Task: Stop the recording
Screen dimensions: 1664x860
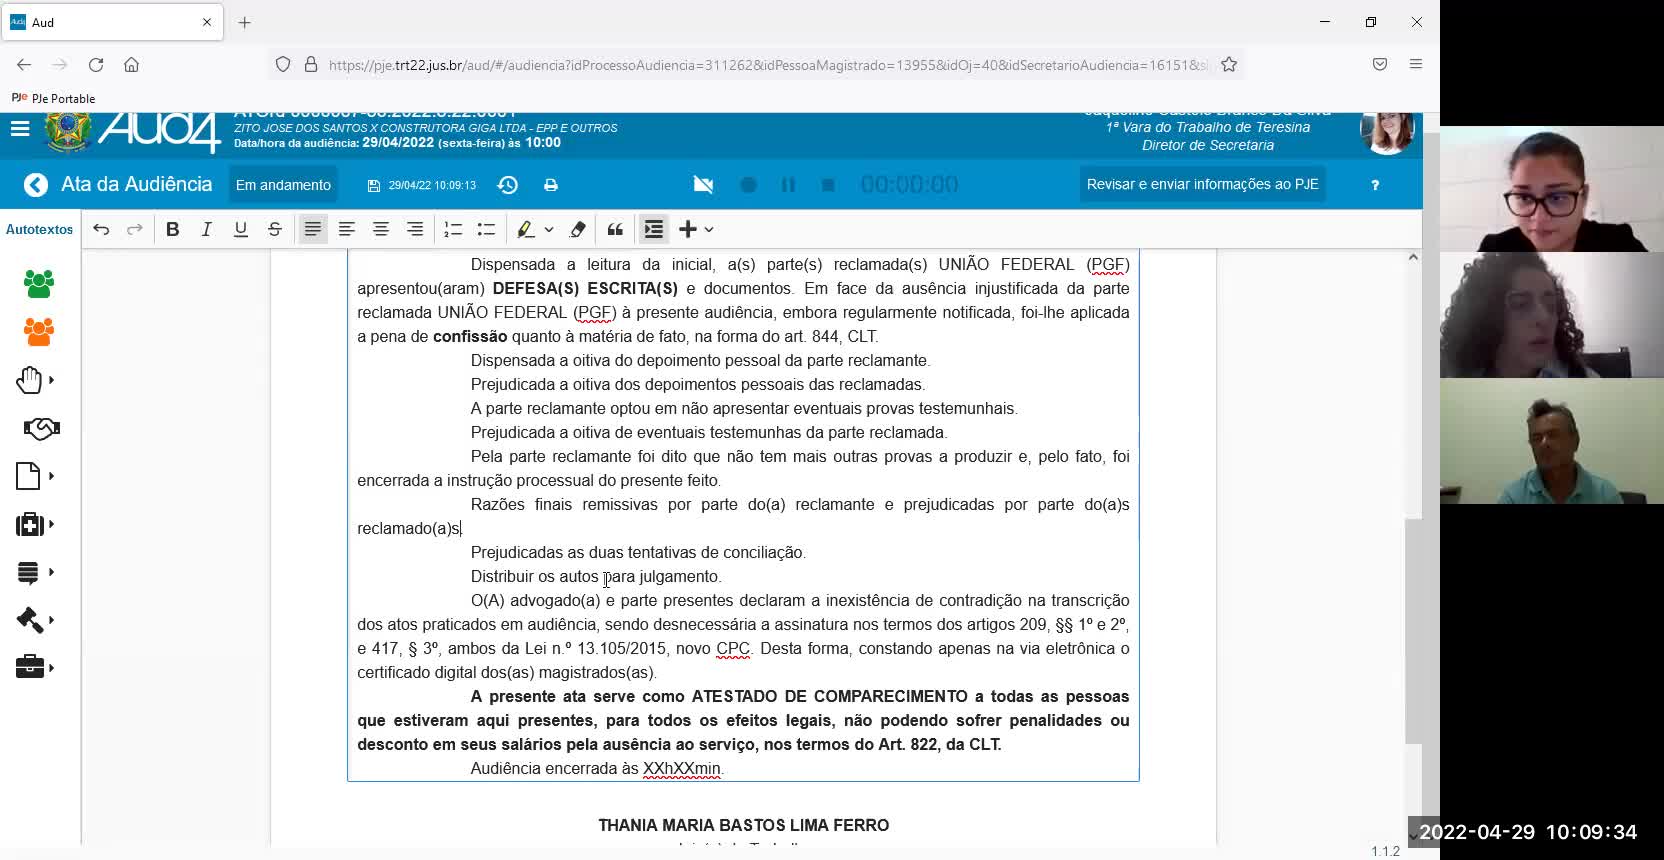Action: pos(828,185)
